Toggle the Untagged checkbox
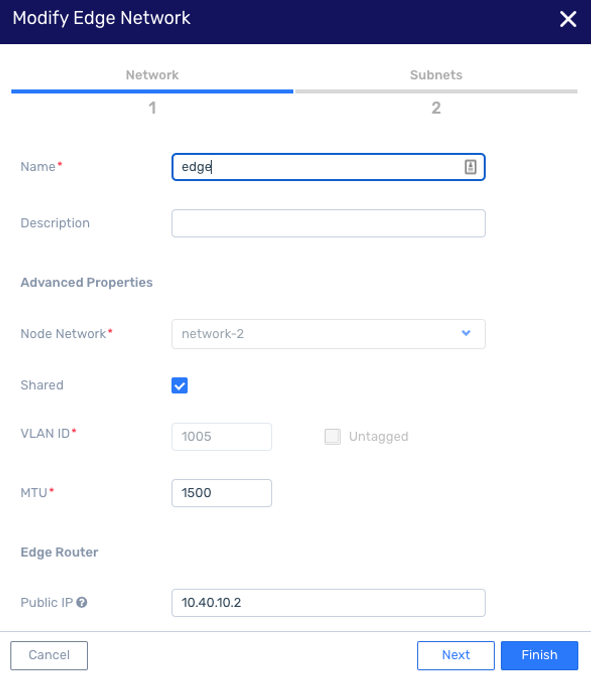Screen dimensions: 591x673 coord(333,437)
